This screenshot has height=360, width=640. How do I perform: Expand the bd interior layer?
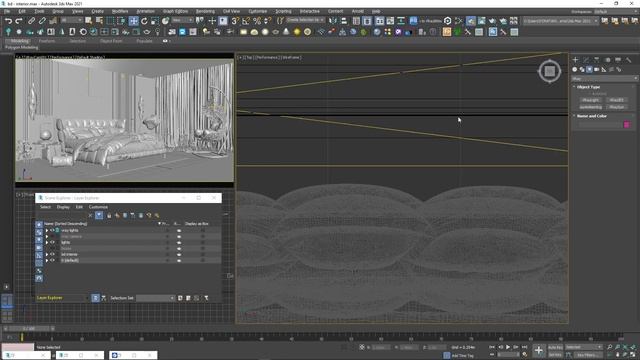pos(47,254)
